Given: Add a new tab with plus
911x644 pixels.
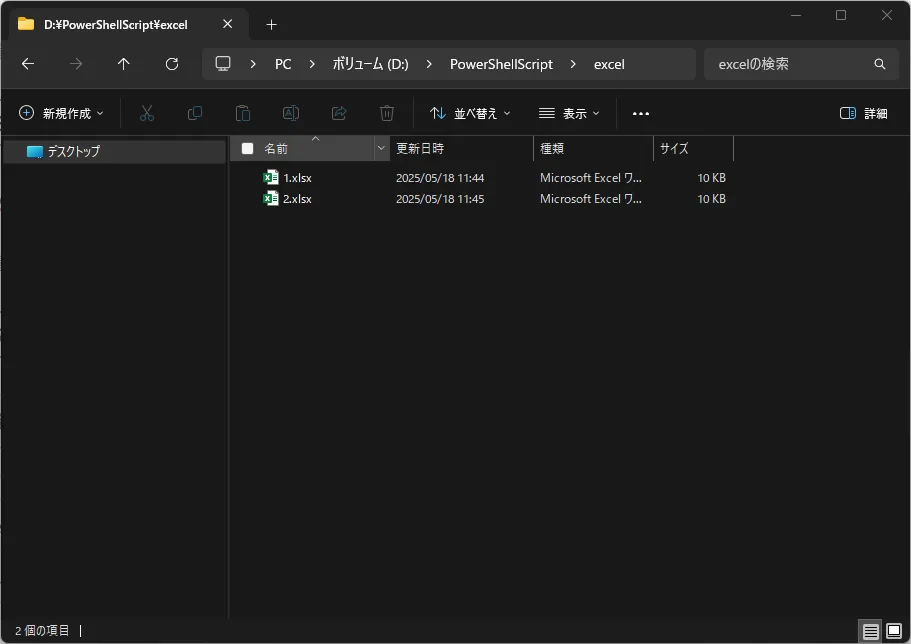Looking at the screenshot, I should click(271, 24).
